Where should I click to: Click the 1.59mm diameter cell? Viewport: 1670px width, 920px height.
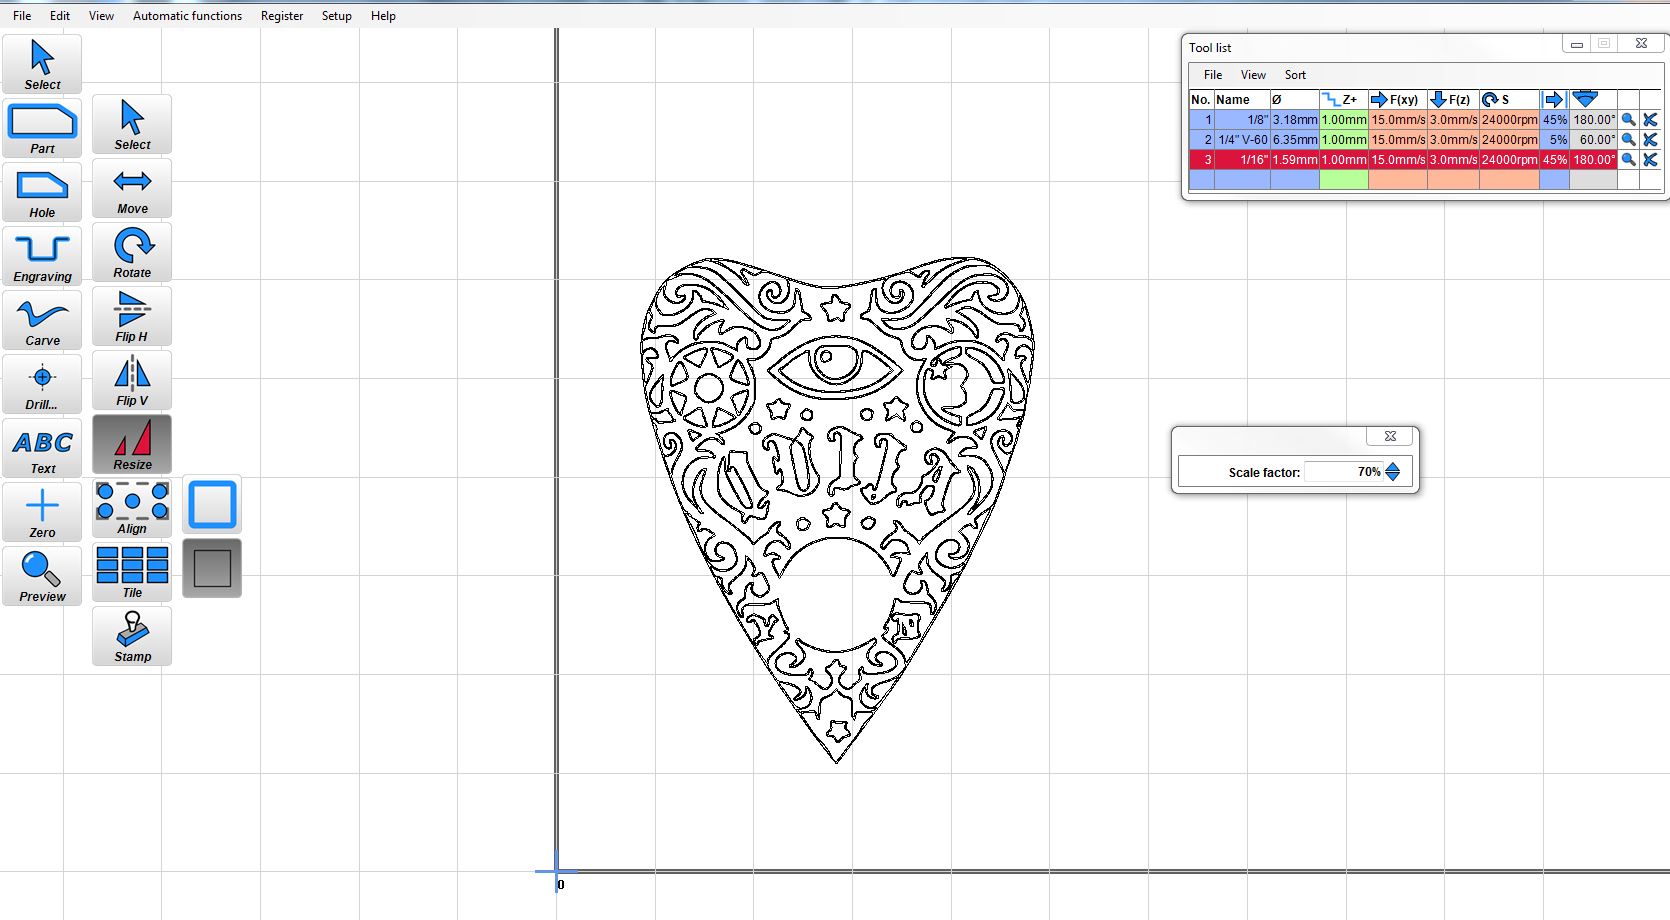point(1294,160)
